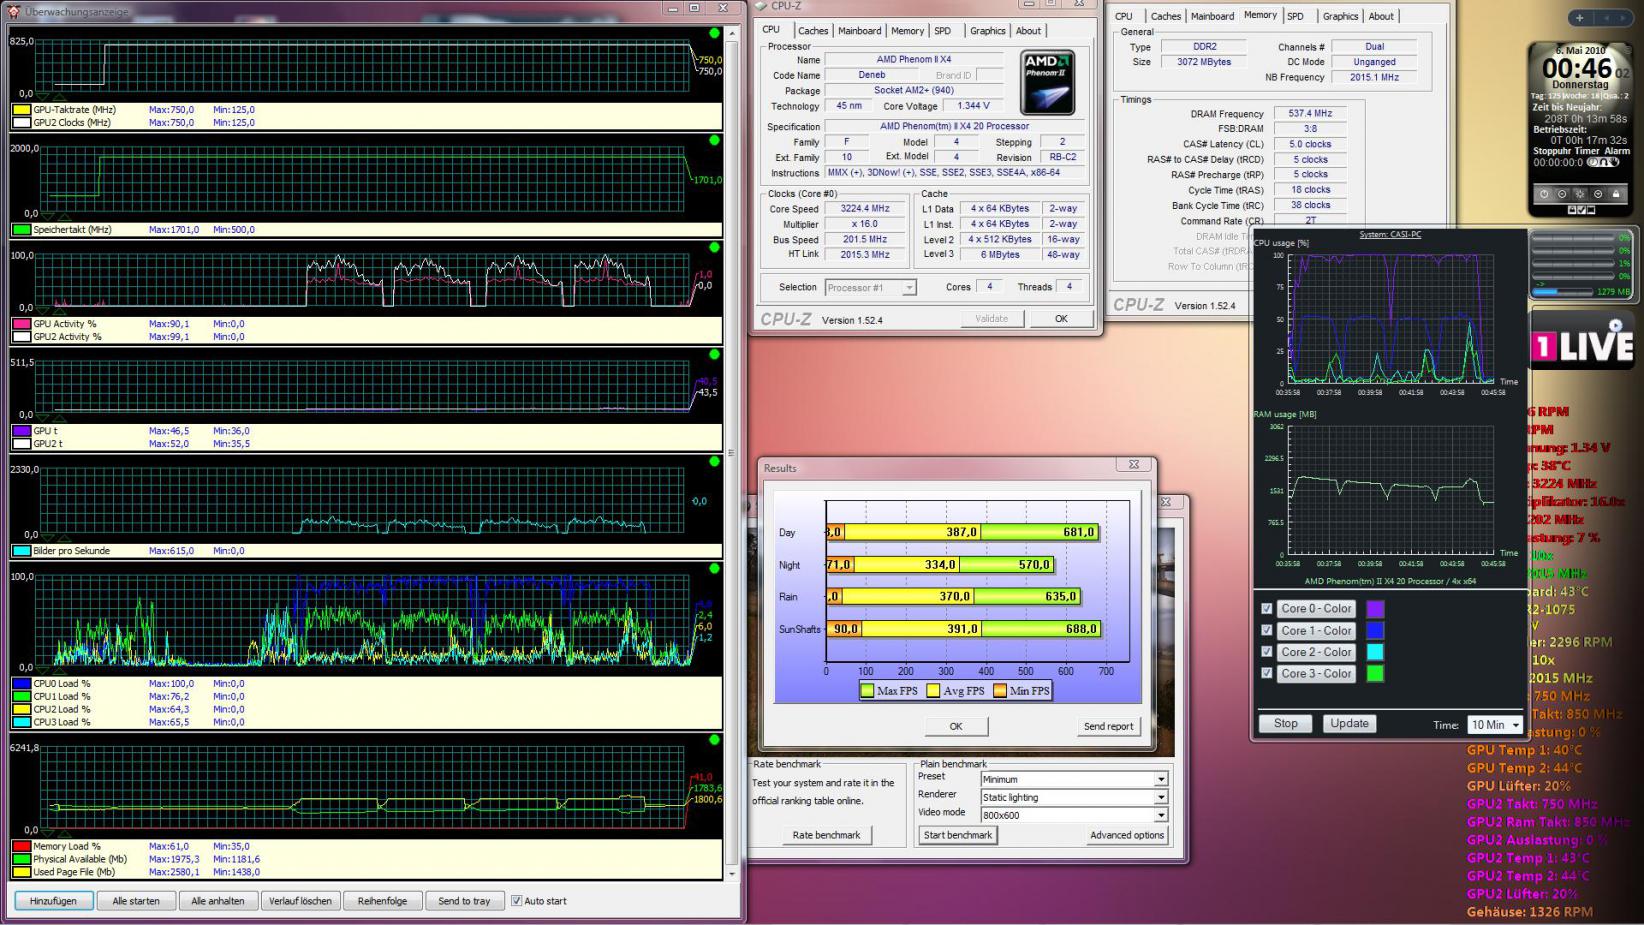Add a gadget with the plus icon

1580,17
